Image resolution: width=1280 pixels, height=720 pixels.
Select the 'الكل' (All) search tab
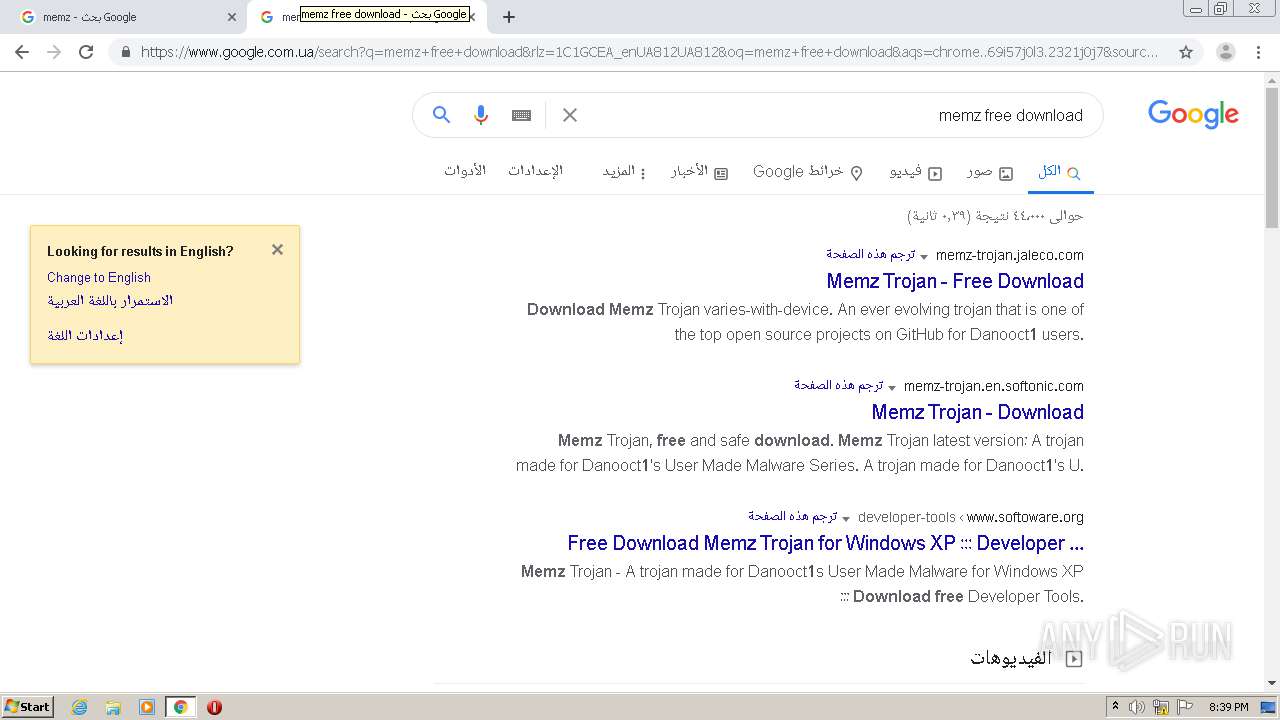1059,172
